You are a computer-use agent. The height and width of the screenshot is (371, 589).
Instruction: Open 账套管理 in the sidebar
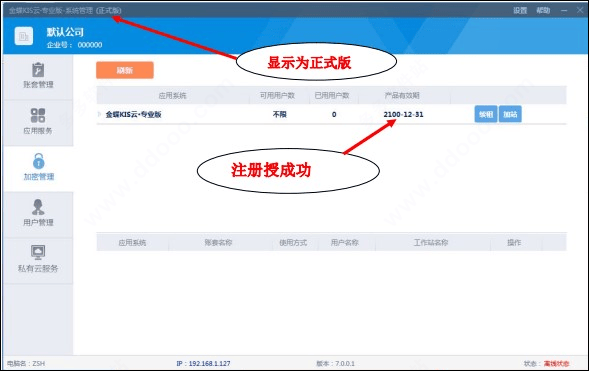click(x=38, y=77)
